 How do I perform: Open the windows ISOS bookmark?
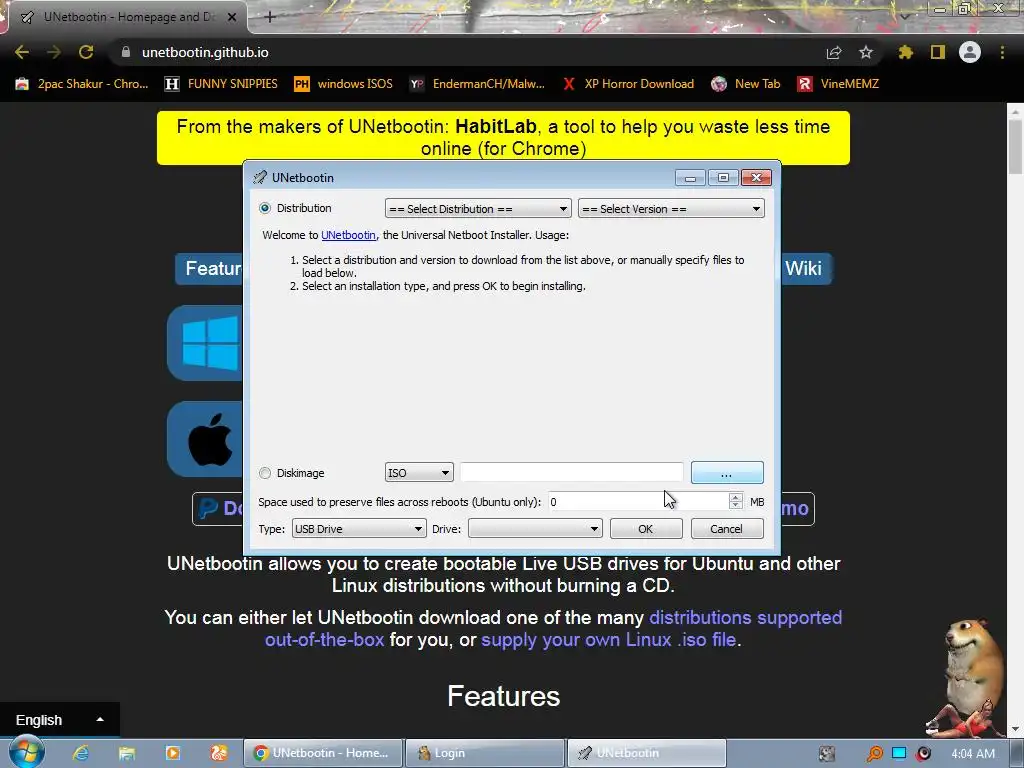[344, 84]
